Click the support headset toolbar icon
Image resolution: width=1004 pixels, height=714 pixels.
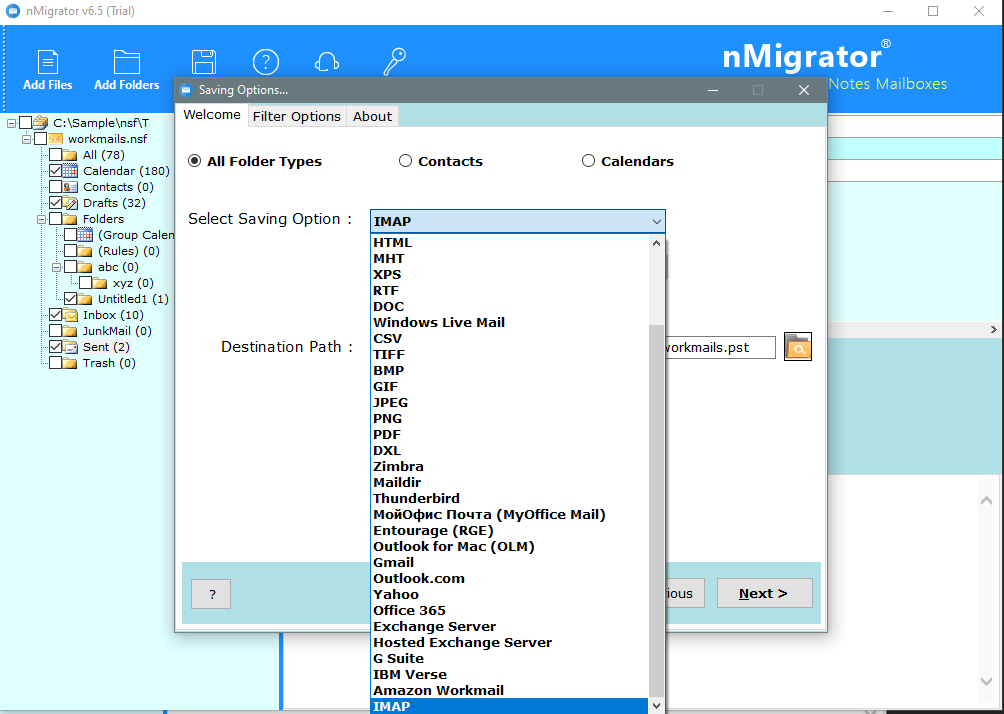tap(327, 62)
